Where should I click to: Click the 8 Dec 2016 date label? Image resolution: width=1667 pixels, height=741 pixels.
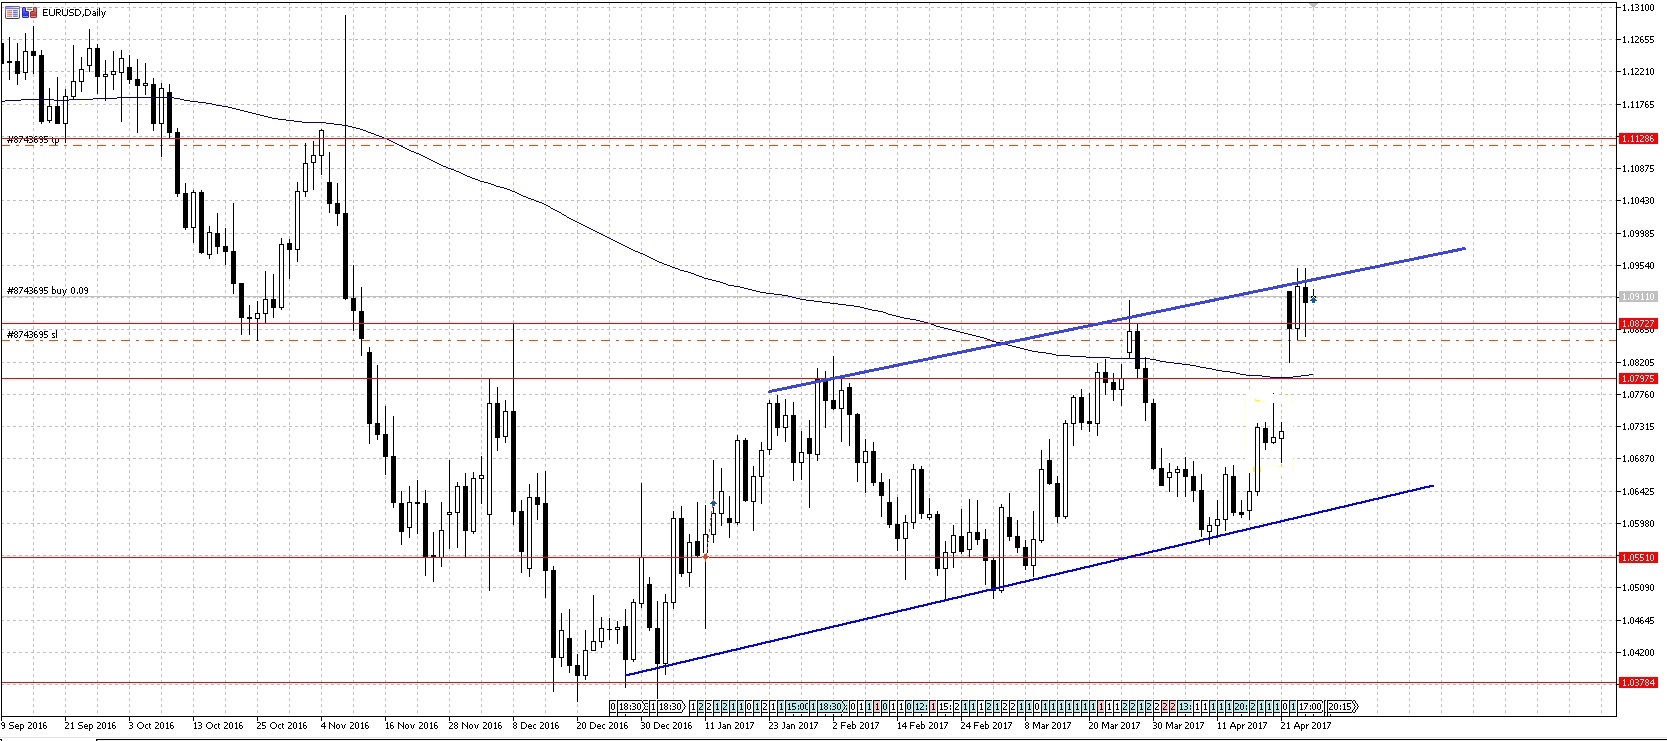click(x=536, y=725)
